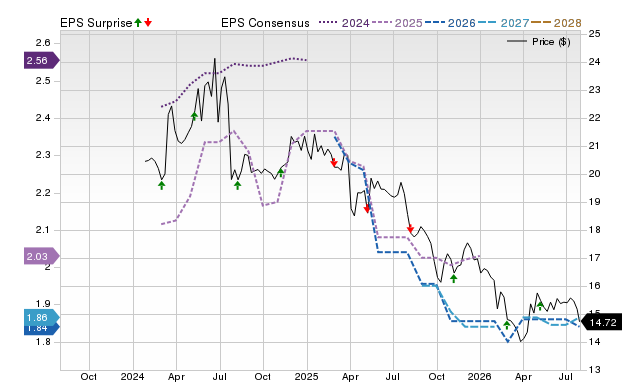Click the 2.4 label on the left axis
This screenshot has height=382, width=640.
click(43, 118)
